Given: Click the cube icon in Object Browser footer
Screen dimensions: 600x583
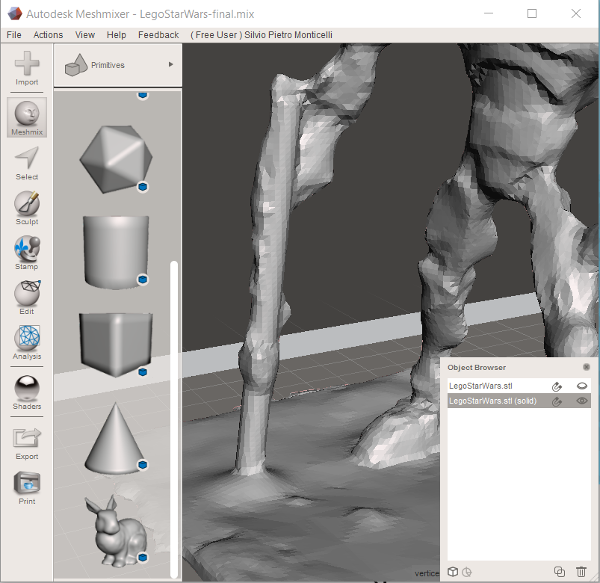Looking at the screenshot, I should click(453, 572).
